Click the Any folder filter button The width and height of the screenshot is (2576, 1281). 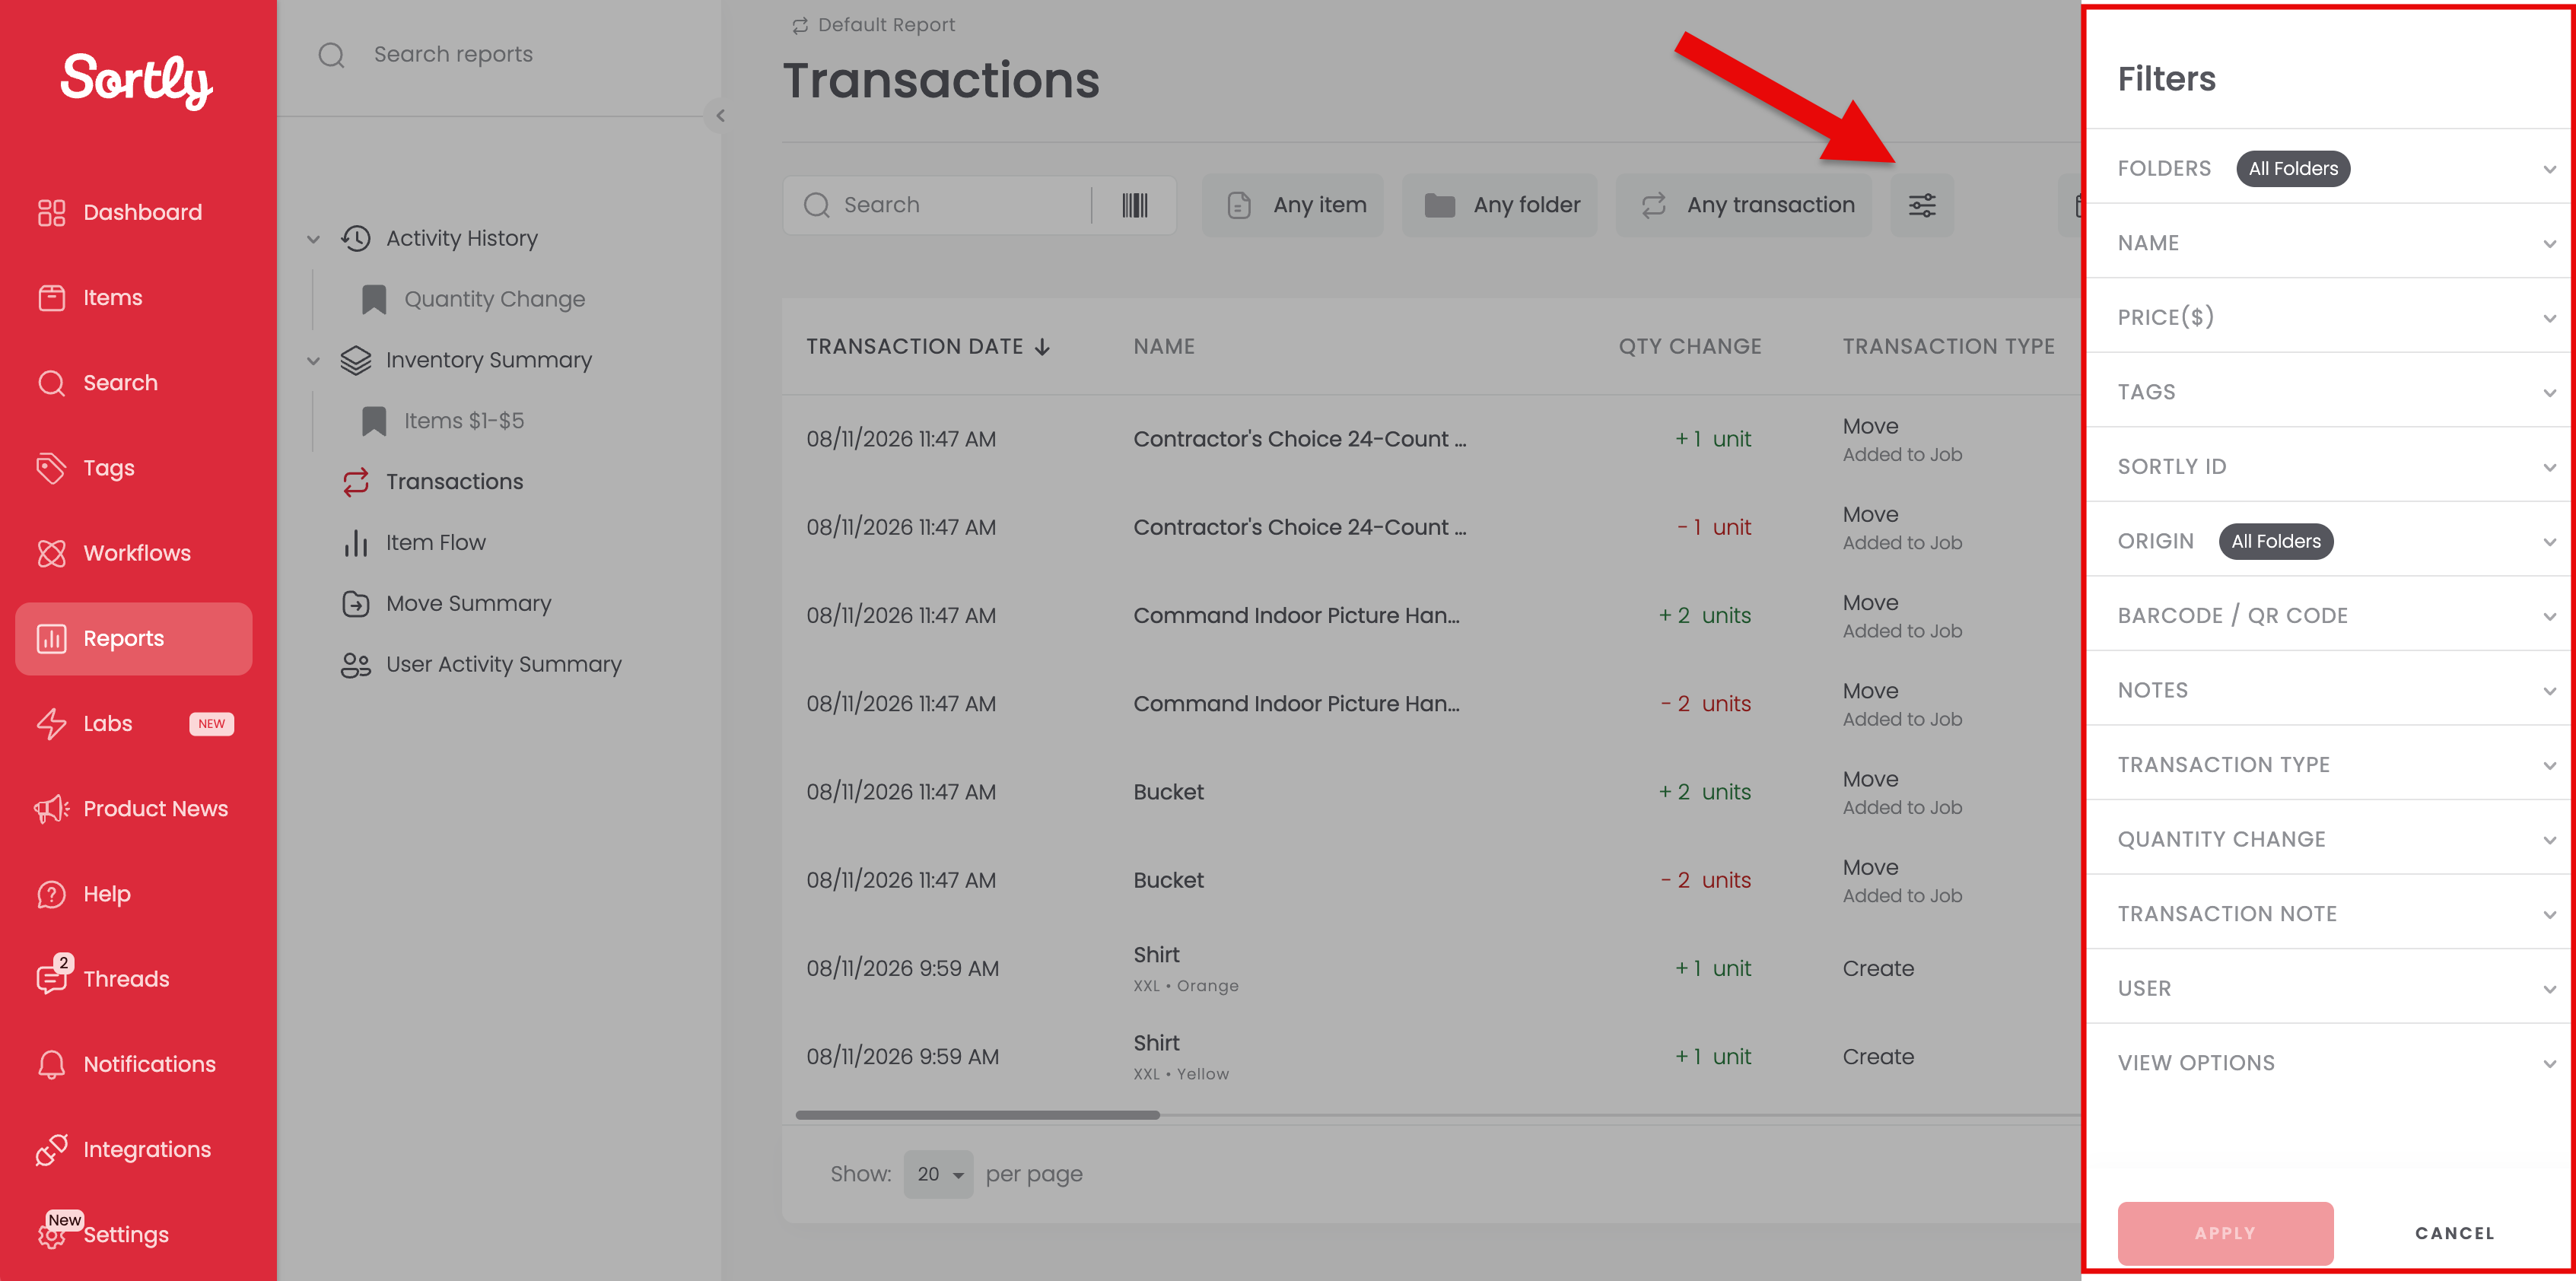tap(1500, 205)
